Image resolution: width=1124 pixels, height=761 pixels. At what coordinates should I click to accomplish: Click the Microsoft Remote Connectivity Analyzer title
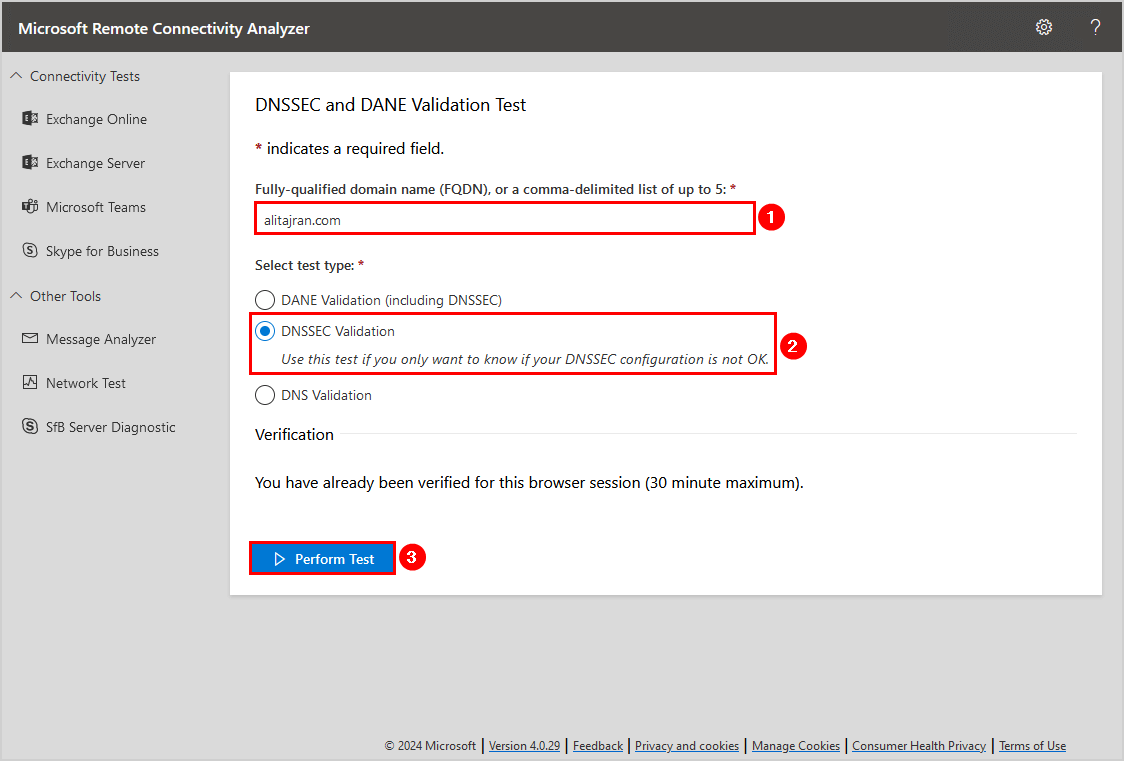(x=163, y=29)
